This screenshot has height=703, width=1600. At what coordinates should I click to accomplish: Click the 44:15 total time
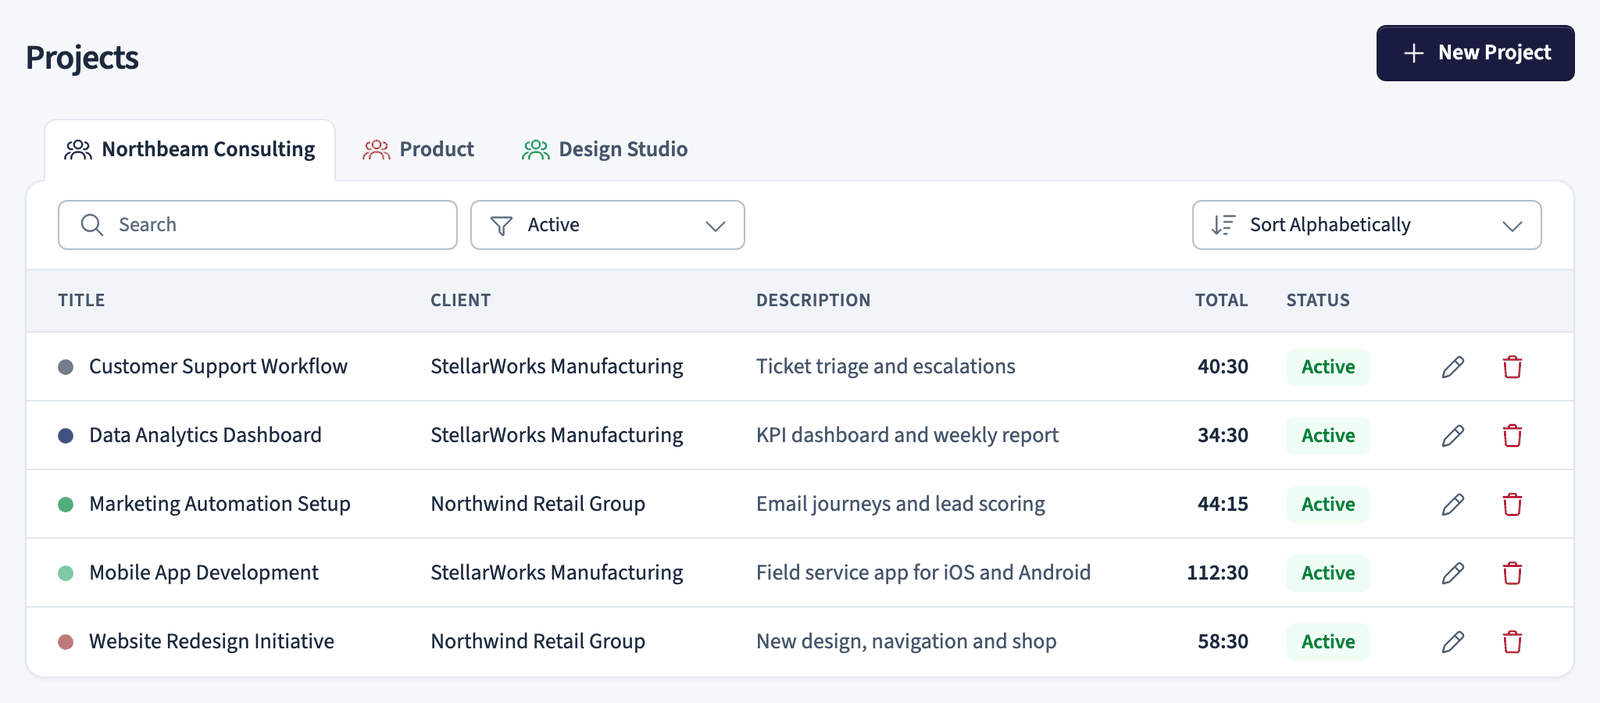point(1223,504)
